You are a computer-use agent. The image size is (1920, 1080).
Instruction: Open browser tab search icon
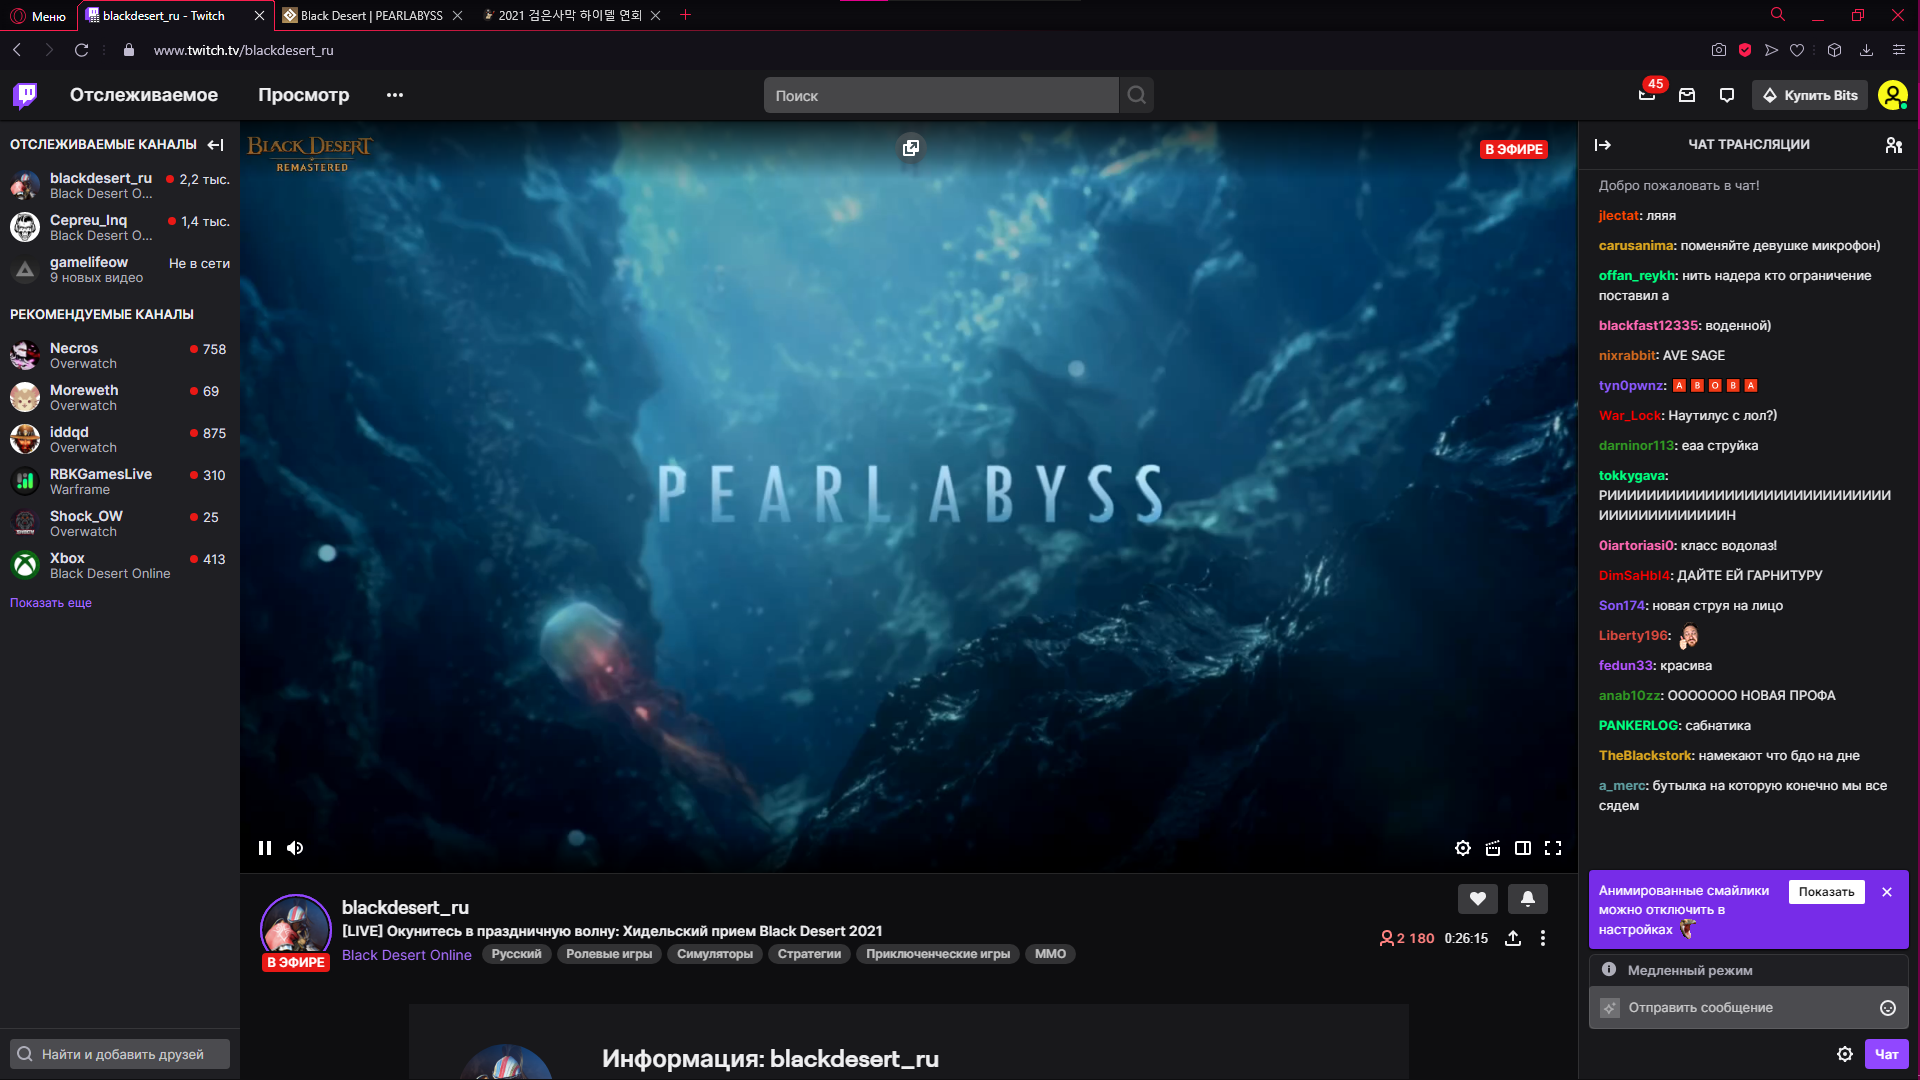1777,15
